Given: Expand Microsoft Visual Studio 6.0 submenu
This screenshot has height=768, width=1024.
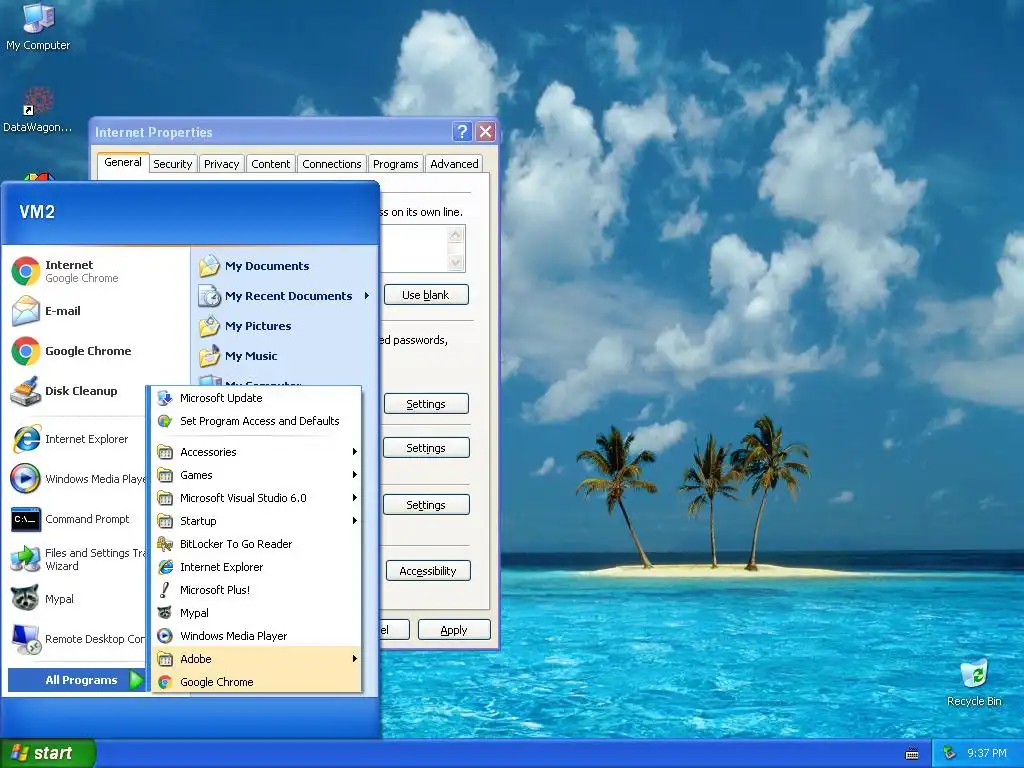Looking at the screenshot, I should pos(257,498).
